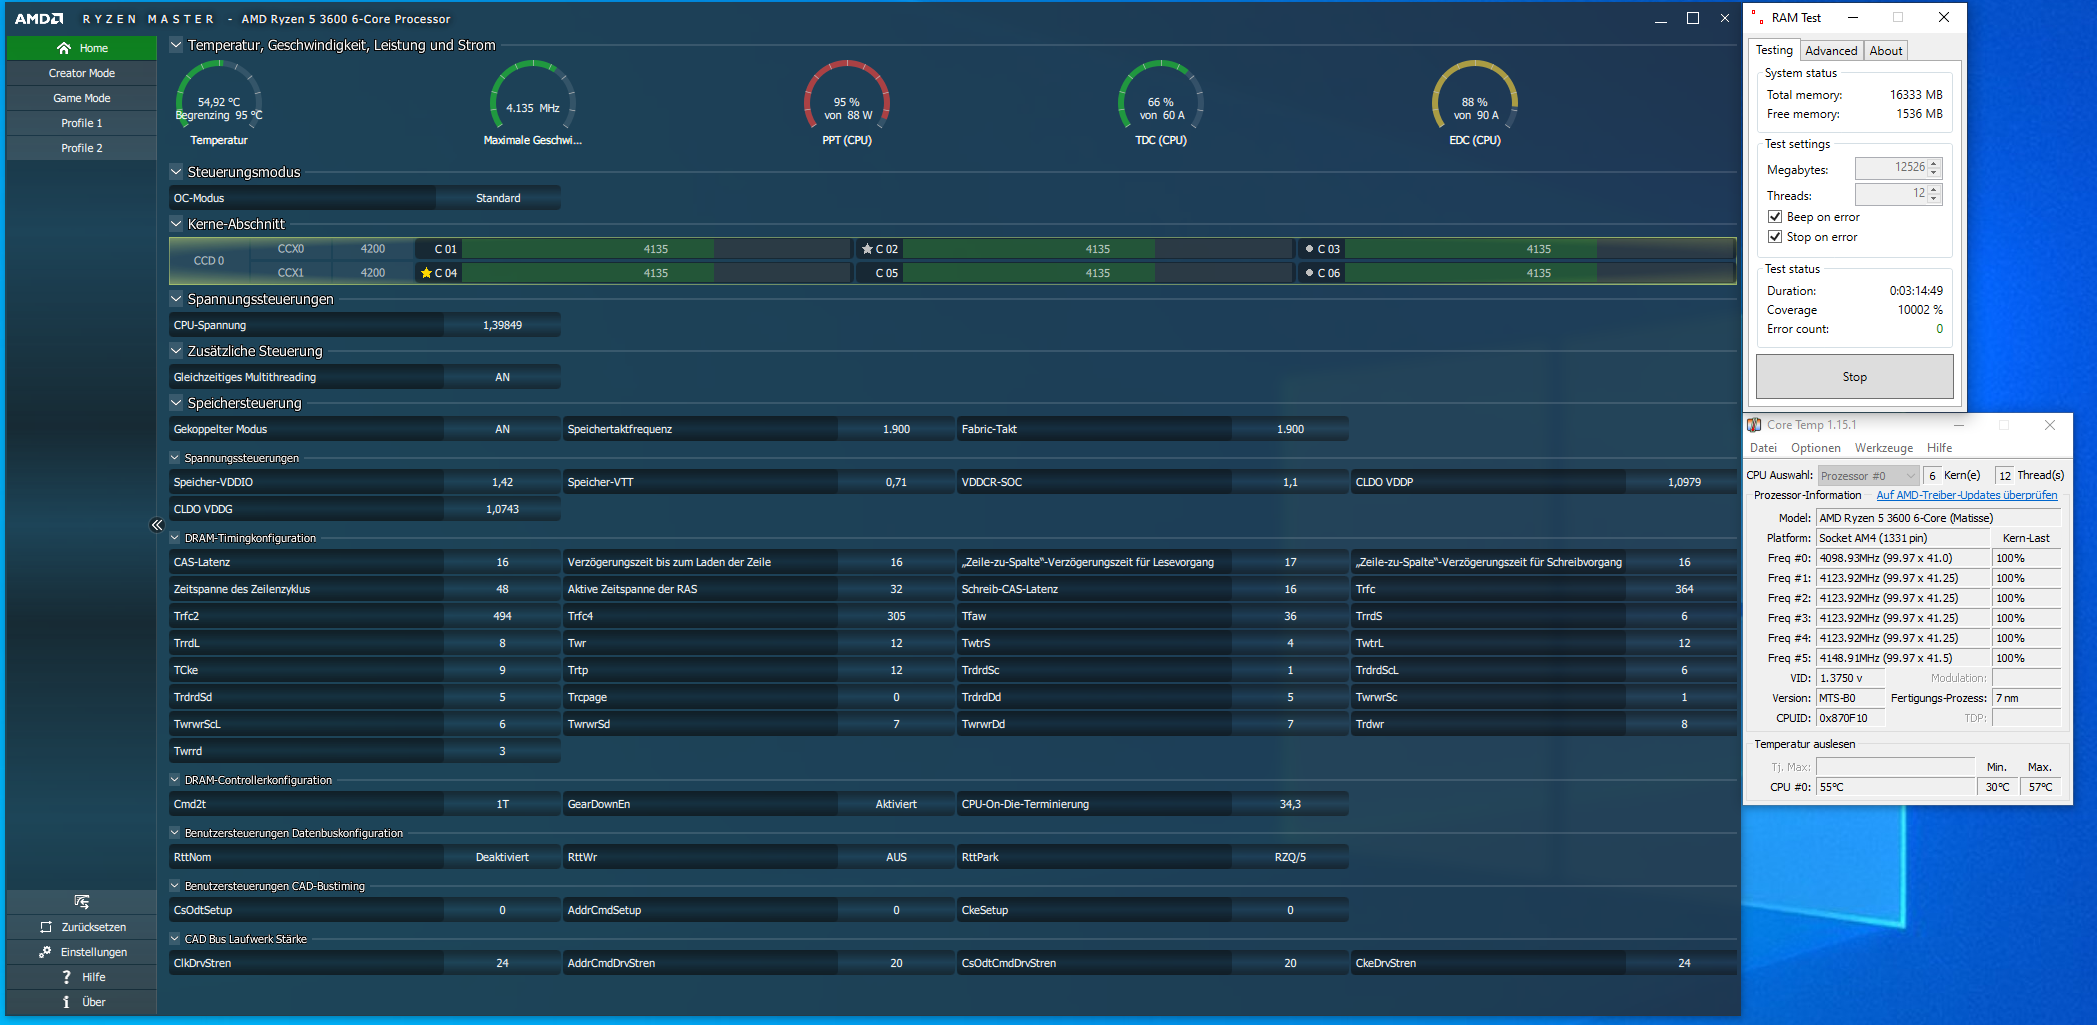
Task: Click the white star on core C 02
Action: click(867, 249)
